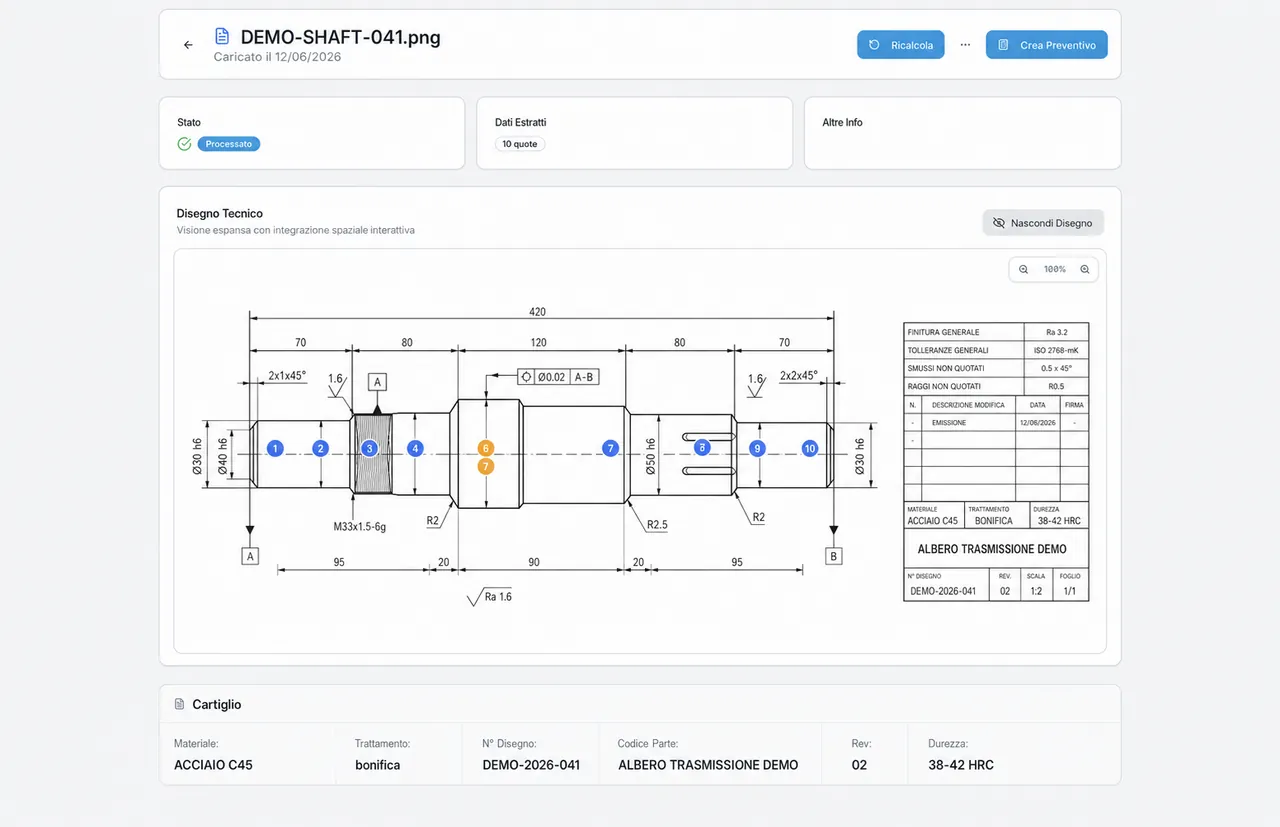Select dimension marker 3 on the thread
Viewport: 1280px width, 827px height.
click(369, 449)
